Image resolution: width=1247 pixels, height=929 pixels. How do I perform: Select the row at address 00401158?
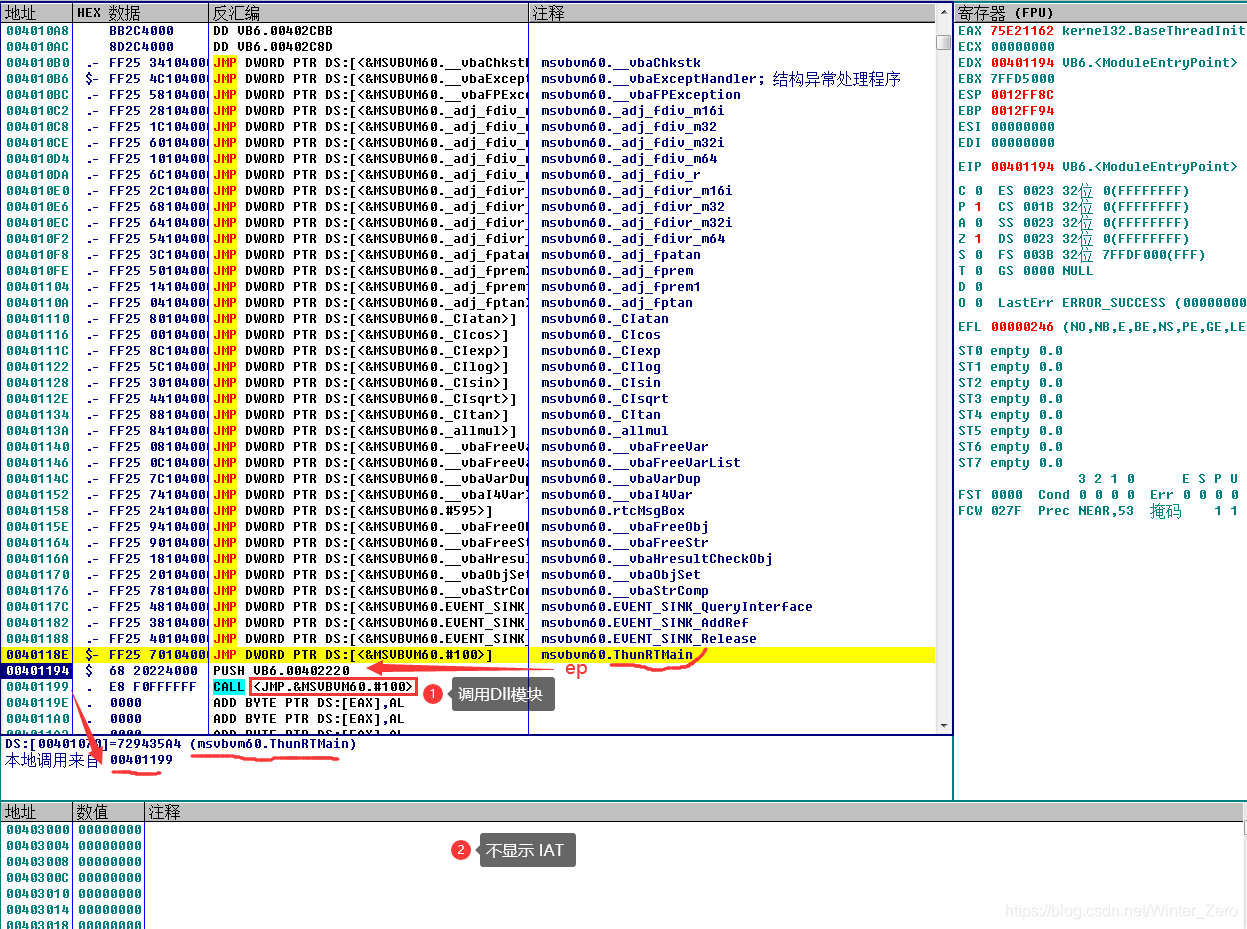[x=468, y=511]
